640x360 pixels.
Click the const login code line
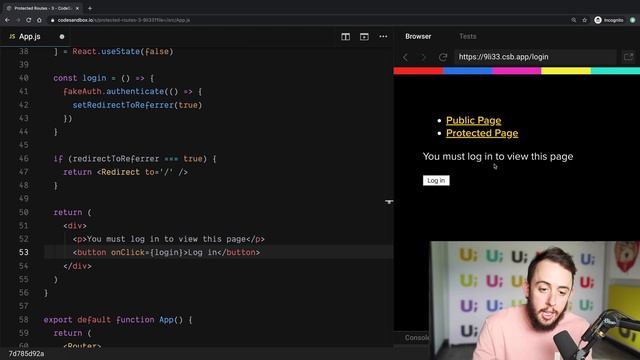pyautogui.click(x=104, y=78)
